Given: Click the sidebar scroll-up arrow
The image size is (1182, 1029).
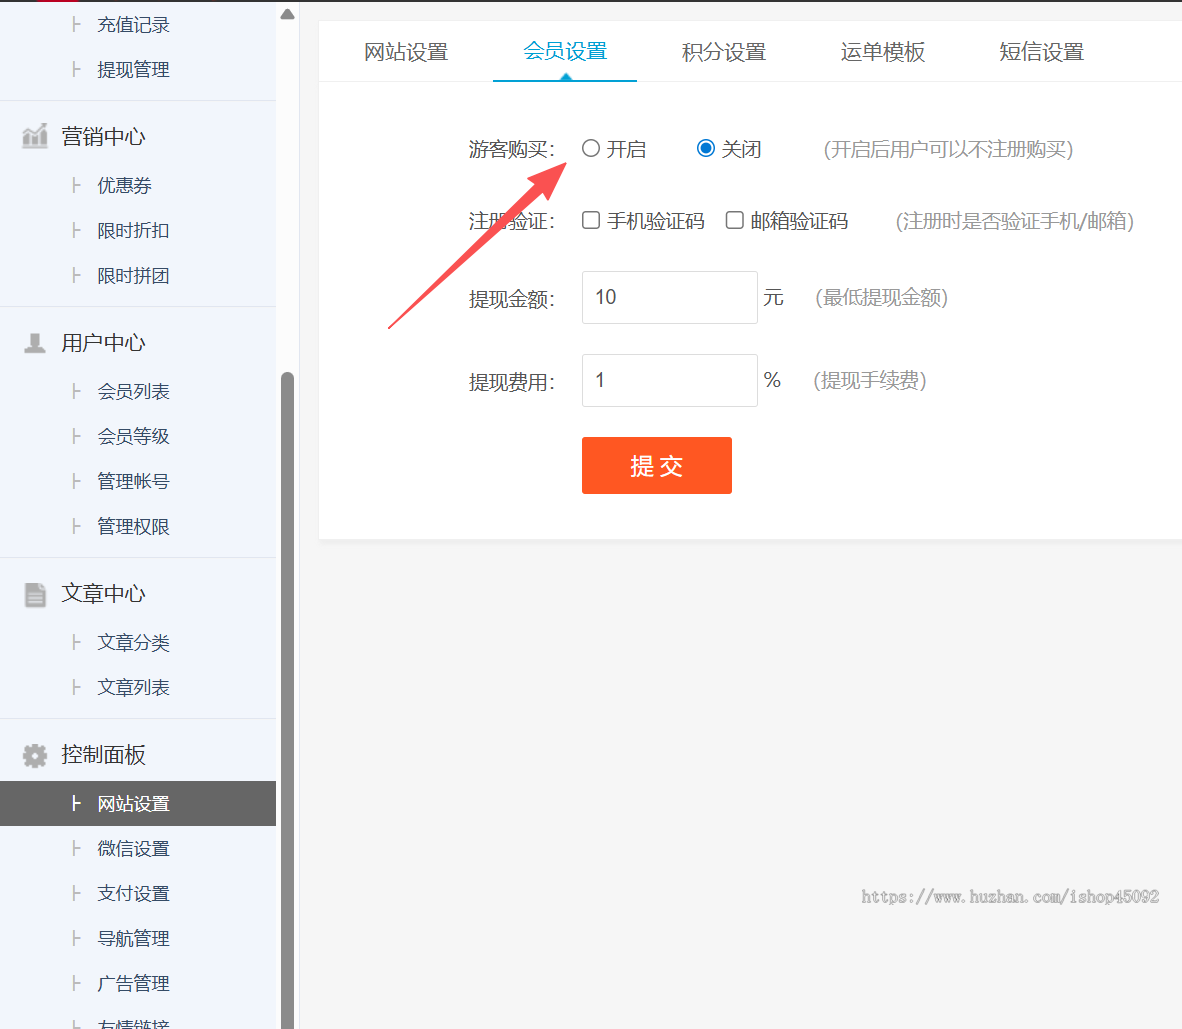Looking at the screenshot, I should point(287,14).
